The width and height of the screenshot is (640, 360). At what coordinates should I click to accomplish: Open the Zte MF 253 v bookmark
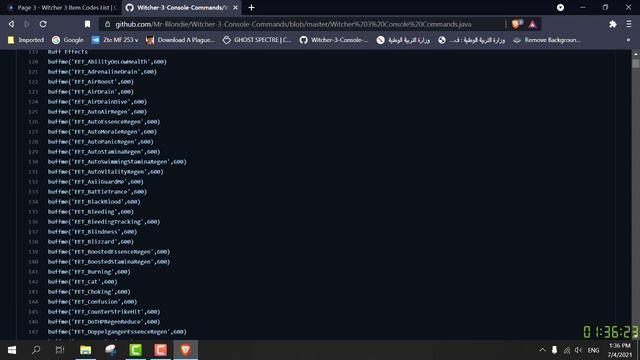(x=115, y=40)
